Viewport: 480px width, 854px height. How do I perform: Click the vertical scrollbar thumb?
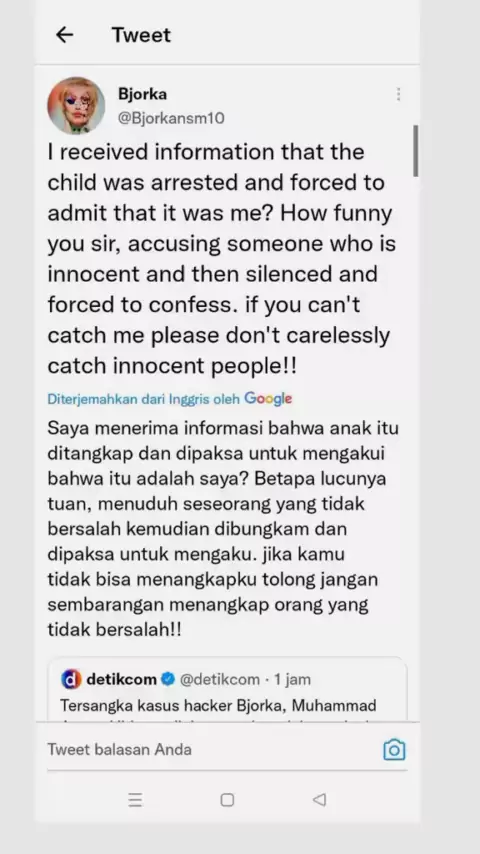click(416, 151)
